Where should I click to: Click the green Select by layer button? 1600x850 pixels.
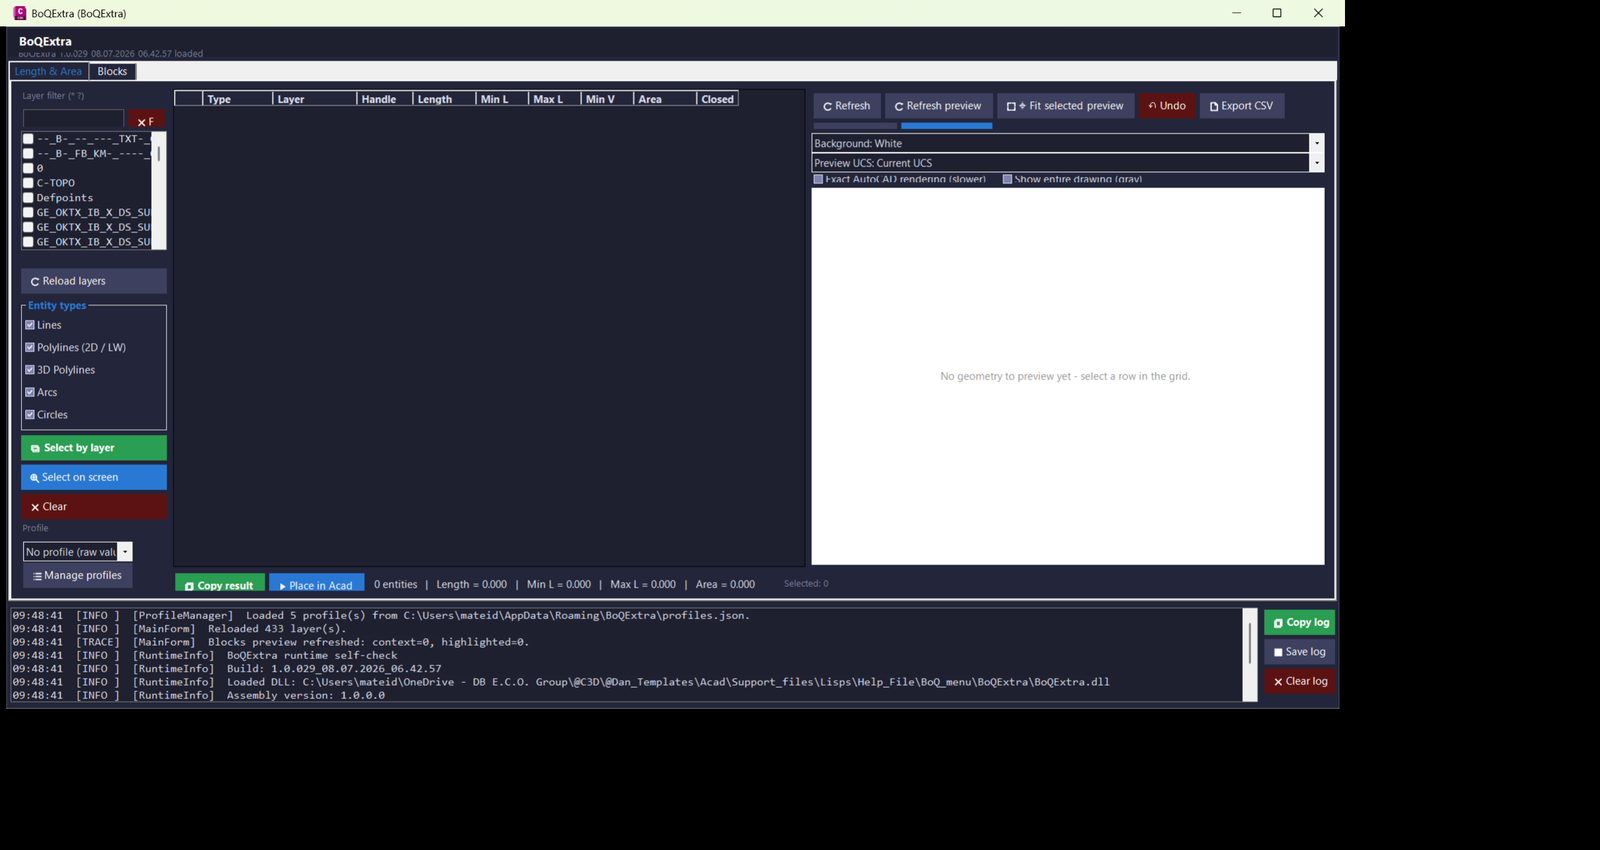point(94,448)
